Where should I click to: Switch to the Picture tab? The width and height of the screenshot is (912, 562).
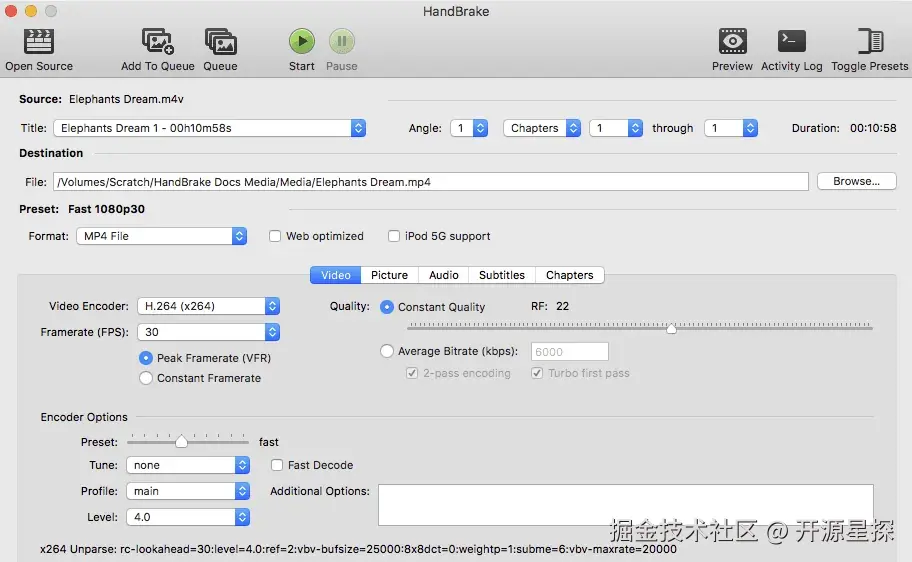point(390,275)
